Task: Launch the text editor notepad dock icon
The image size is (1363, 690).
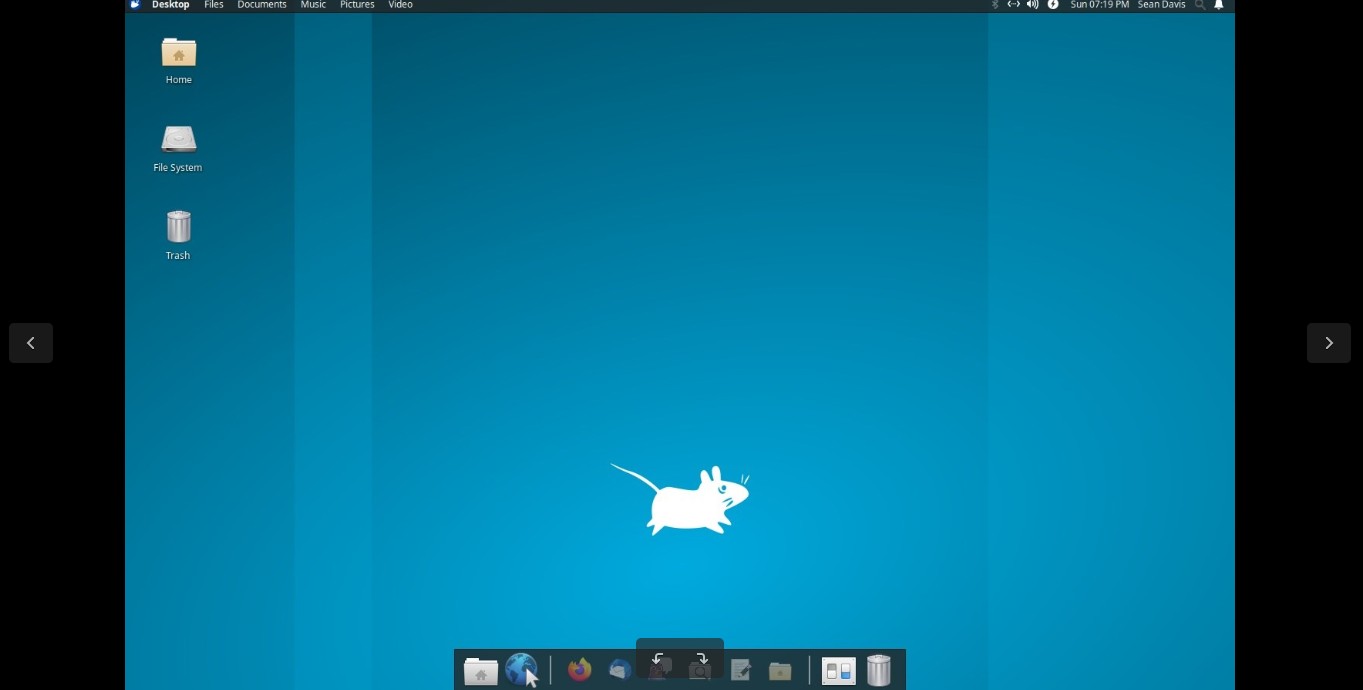Action: pyautogui.click(x=741, y=670)
